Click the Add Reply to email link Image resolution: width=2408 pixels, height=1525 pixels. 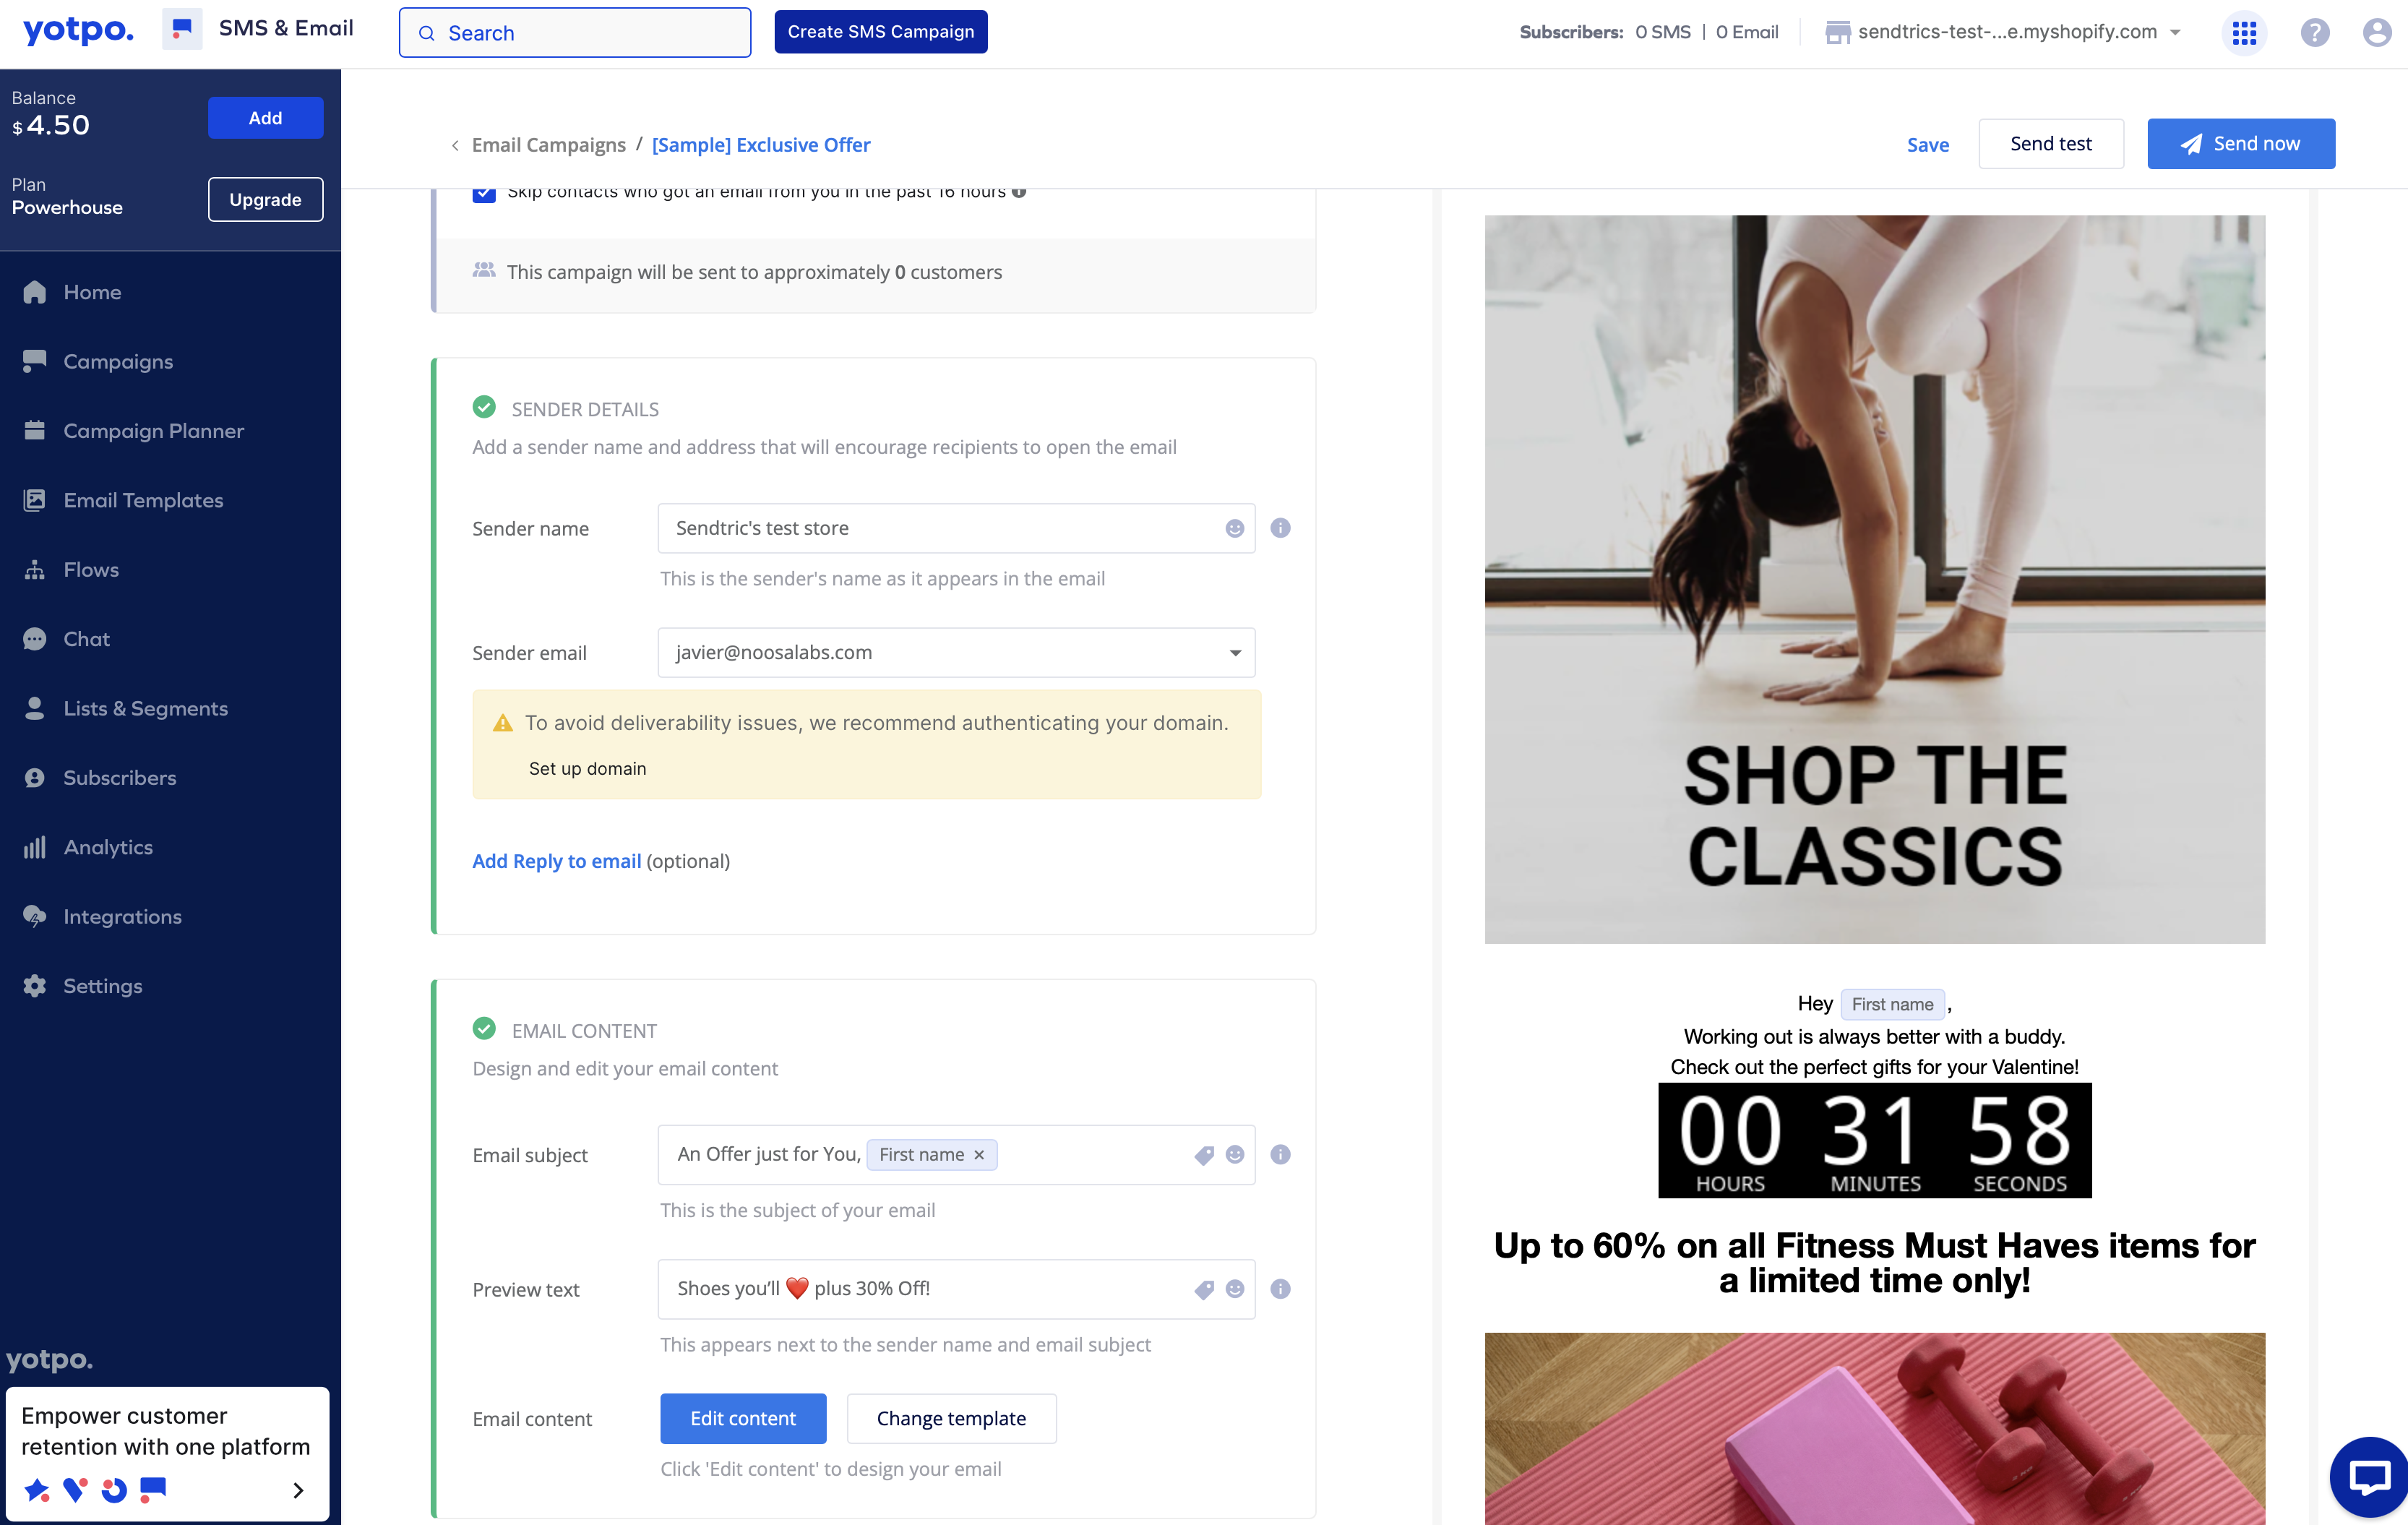click(x=556, y=861)
